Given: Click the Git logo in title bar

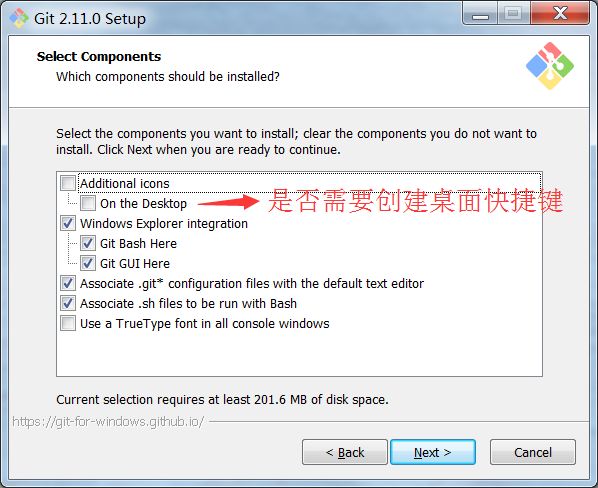Looking at the screenshot, I should coord(19,18).
